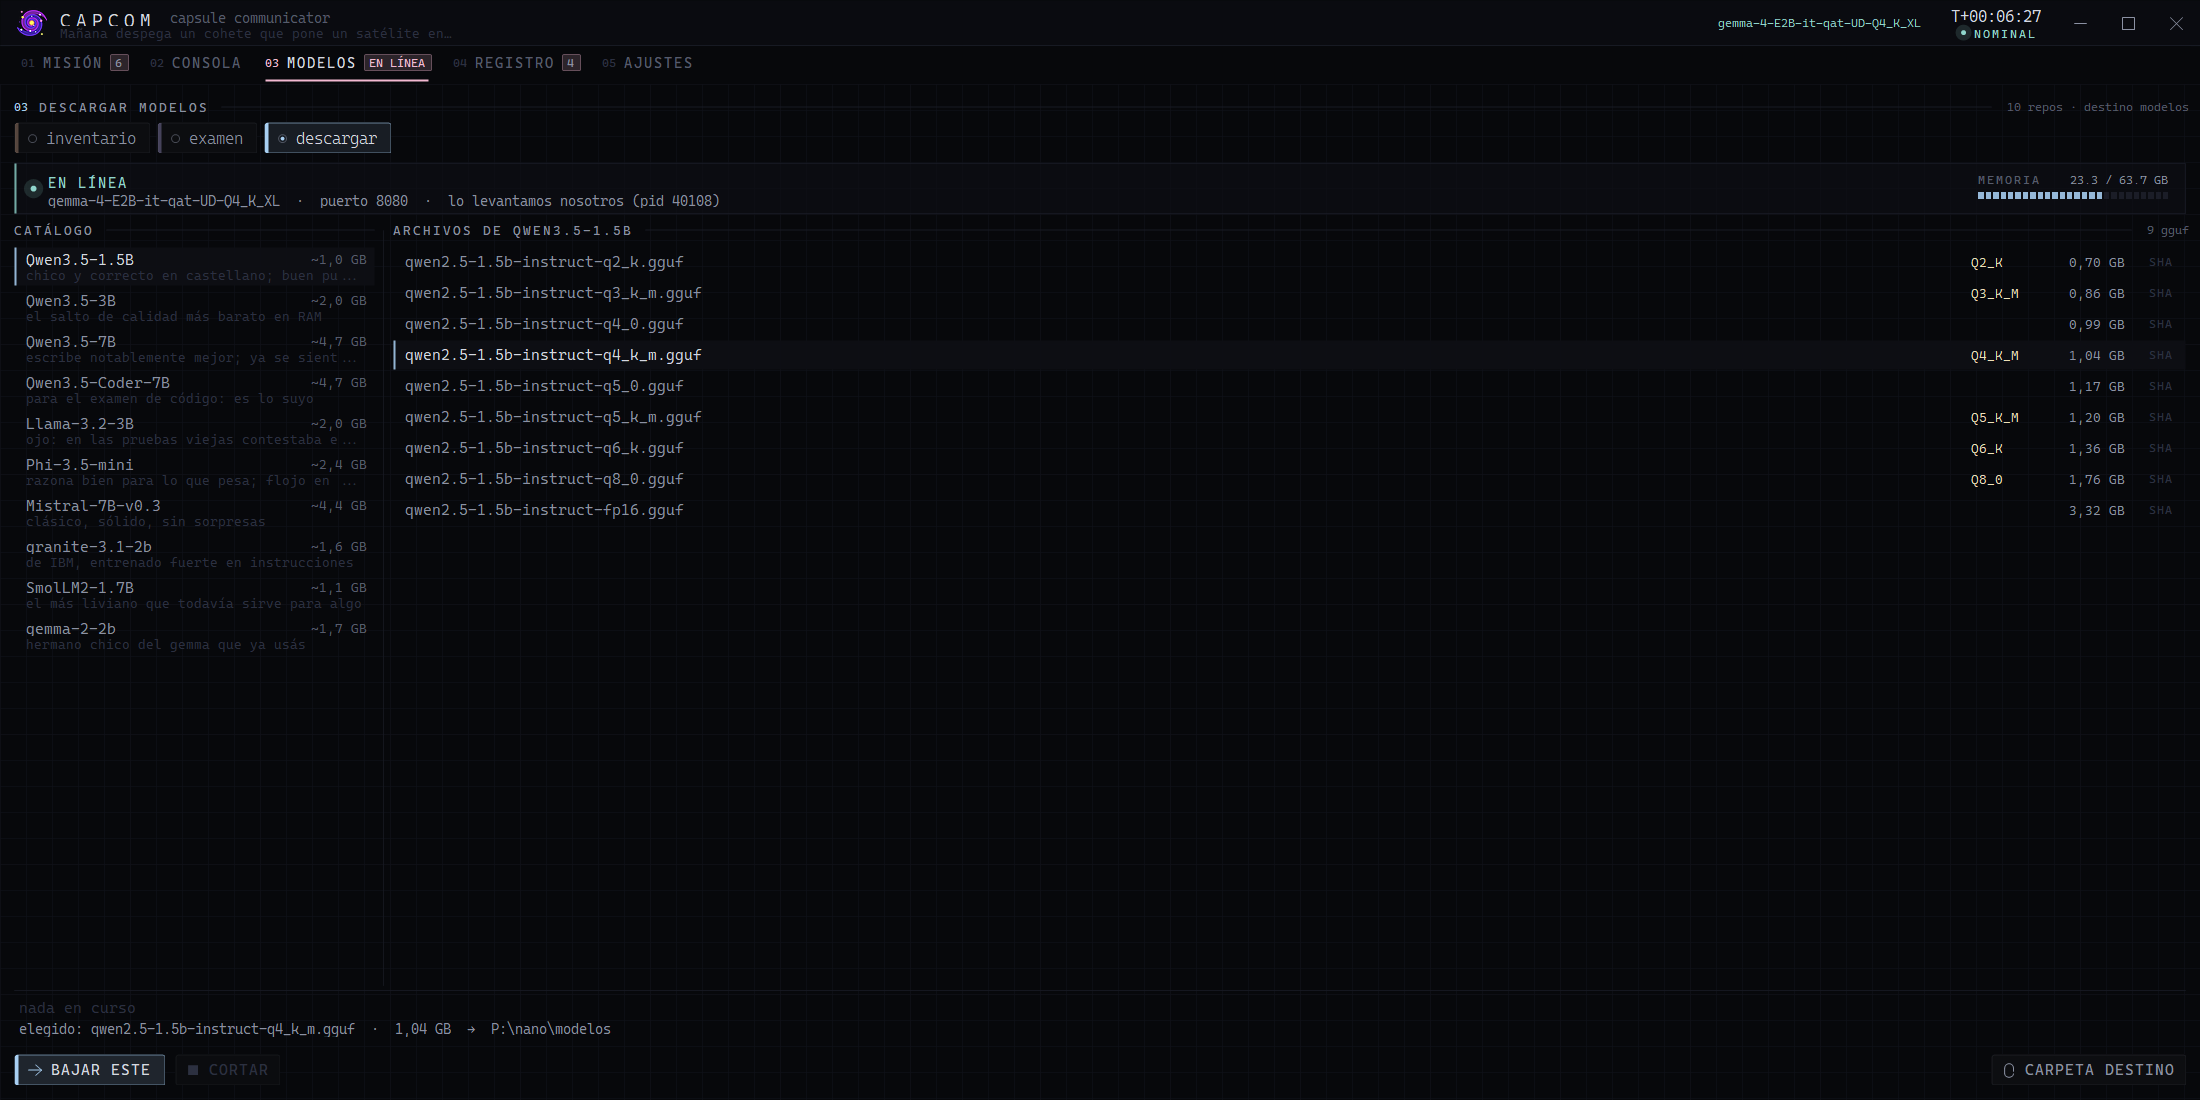Select the inventario radio tab
This screenshot has height=1100, width=2200.
coord(83,138)
